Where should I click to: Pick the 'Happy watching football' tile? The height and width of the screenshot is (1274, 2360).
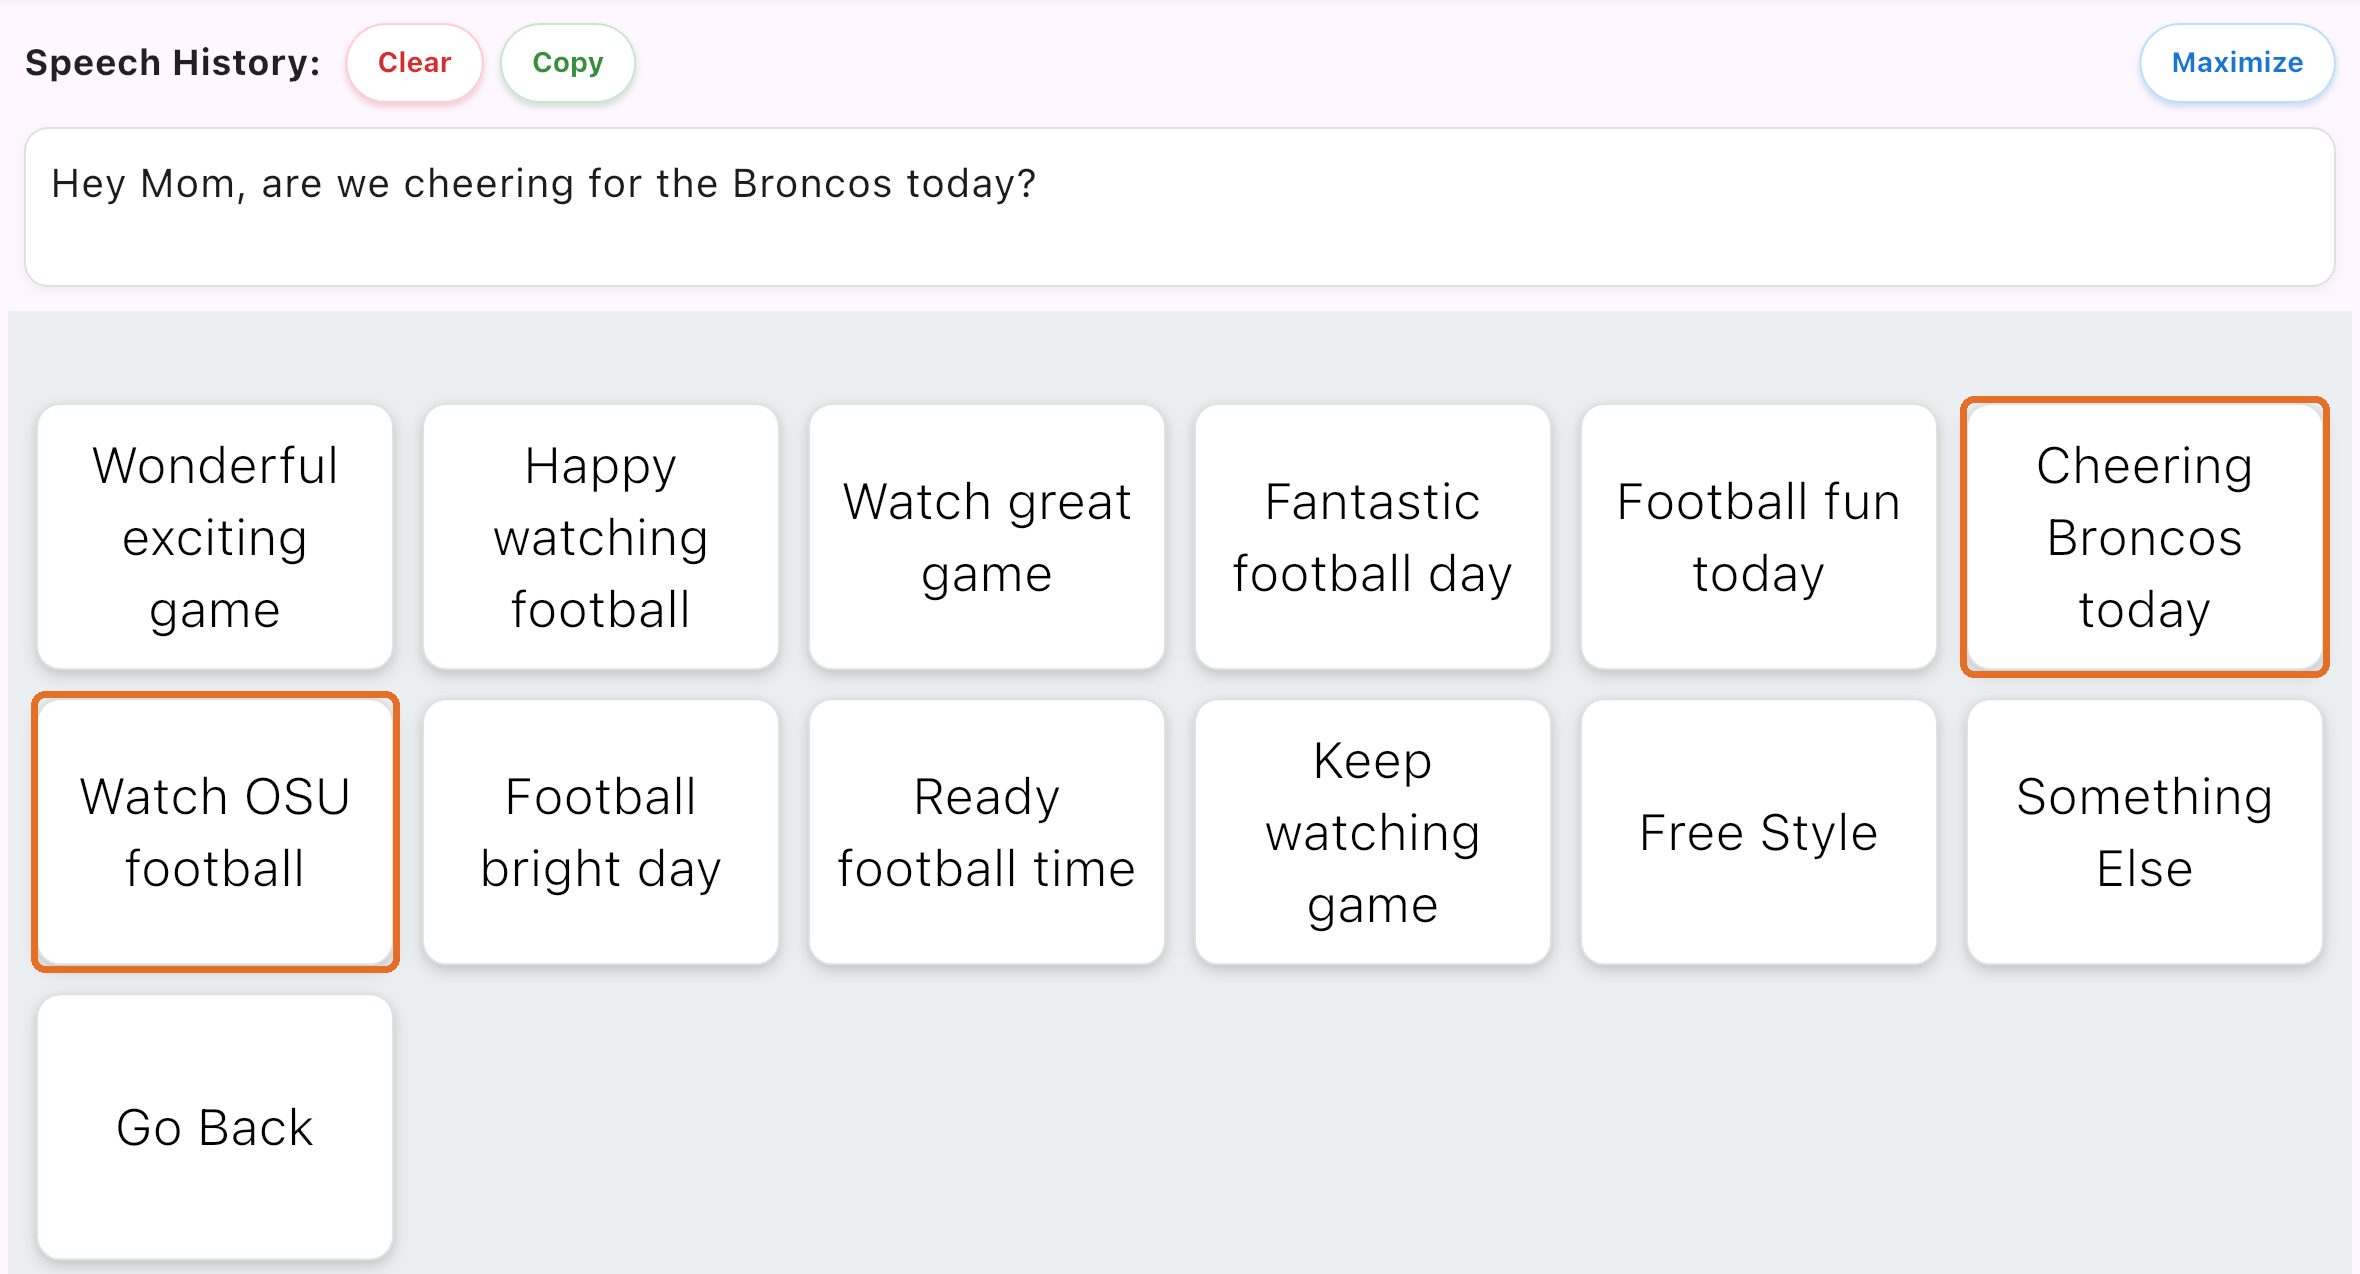click(x=601, y=537)
